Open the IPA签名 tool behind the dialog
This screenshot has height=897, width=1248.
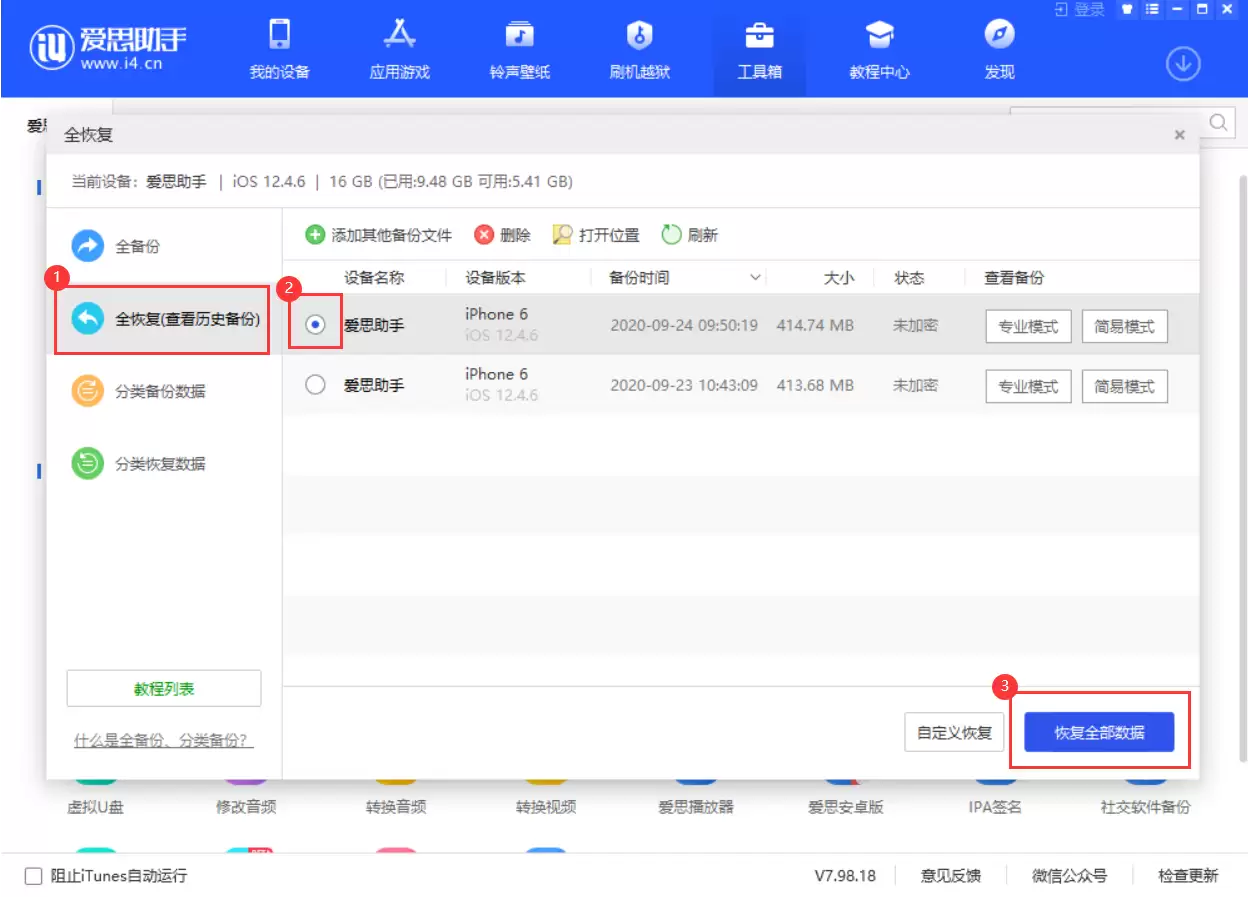click(996, 806)
